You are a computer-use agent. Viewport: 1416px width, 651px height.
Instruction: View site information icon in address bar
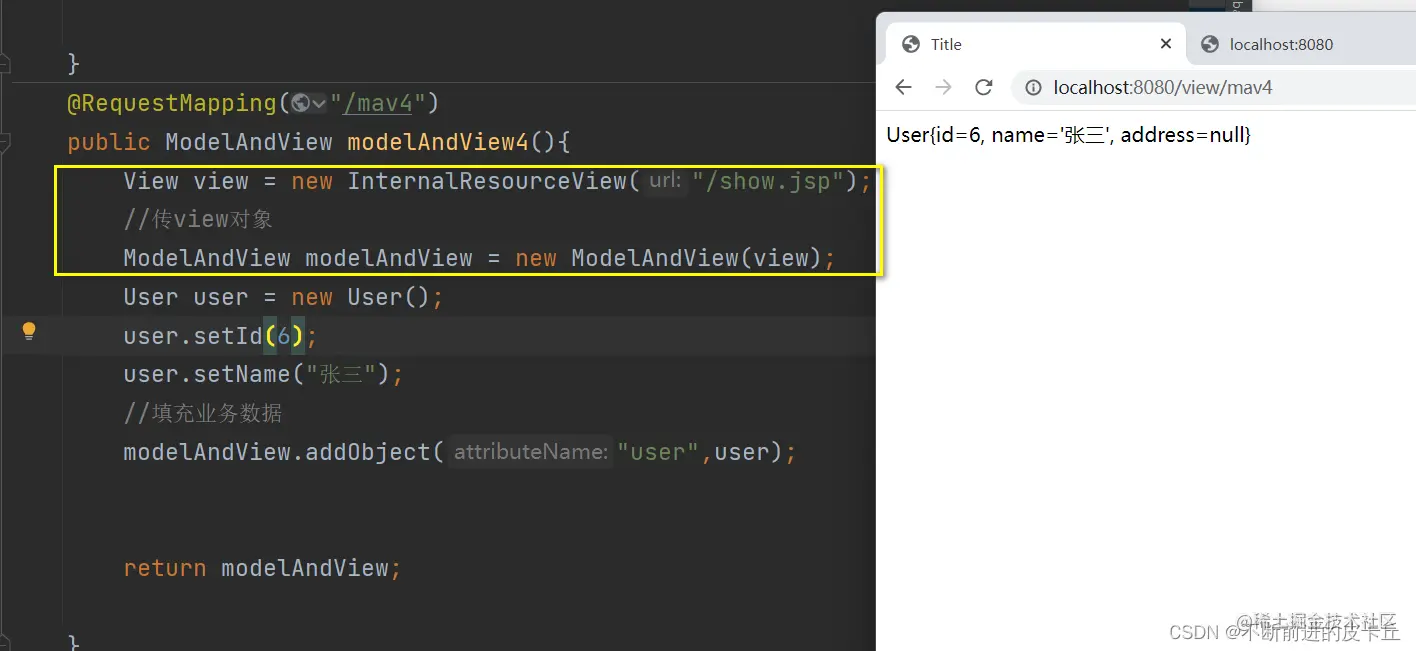1034,88
